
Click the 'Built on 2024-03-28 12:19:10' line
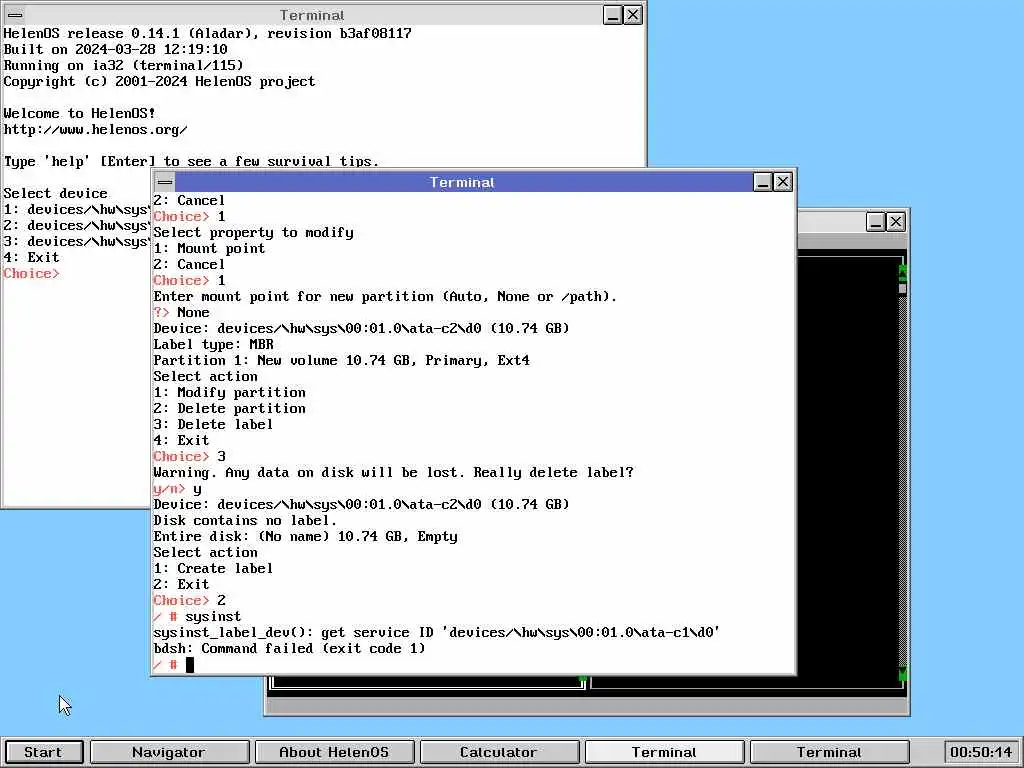[x=116, y=49]
